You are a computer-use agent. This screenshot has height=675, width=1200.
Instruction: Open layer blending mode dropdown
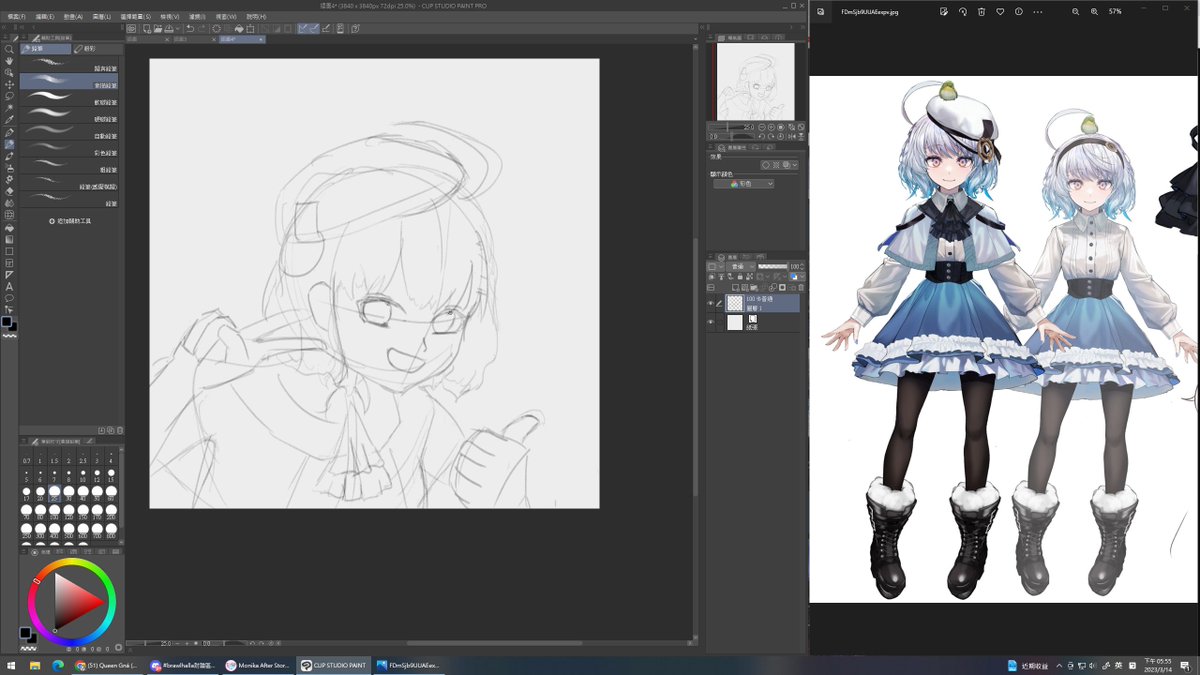coord(742,267)
